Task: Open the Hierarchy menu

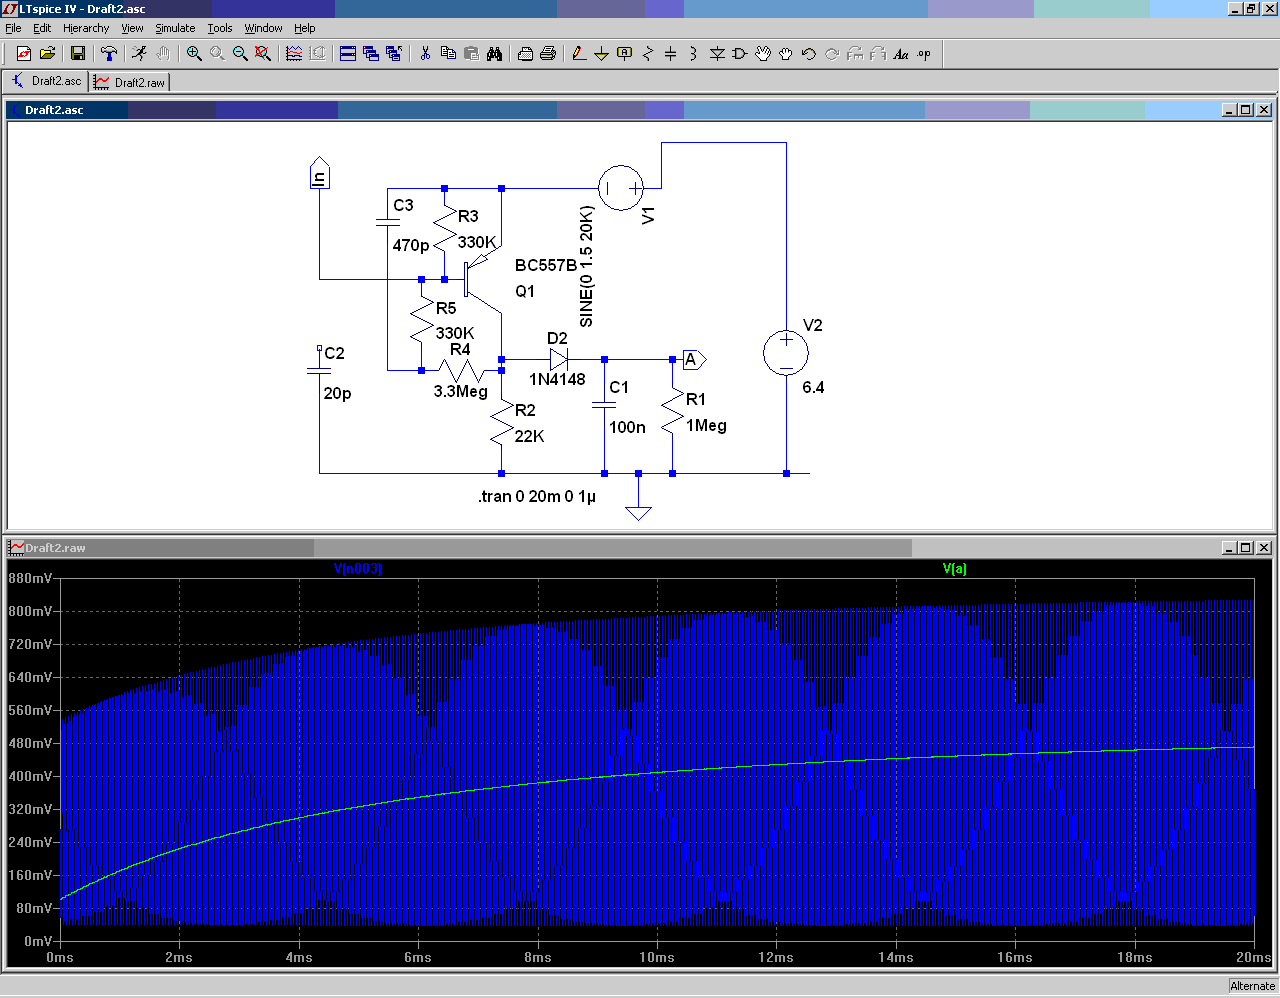Action: pyautogui.click(x=86, y=28)
